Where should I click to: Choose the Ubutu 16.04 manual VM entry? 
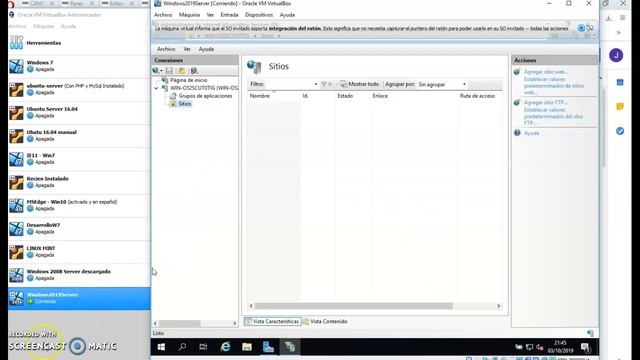(x=79, y=136)
